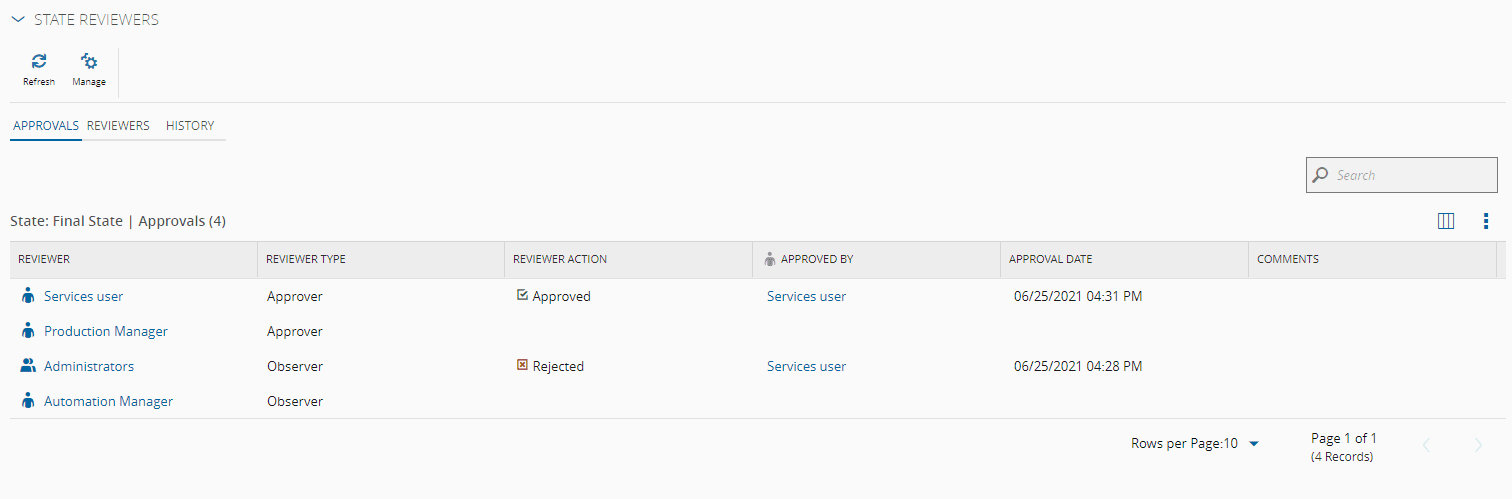Select the Approvals tab
Screen dimensions: 1512x499
click(46, 126)
